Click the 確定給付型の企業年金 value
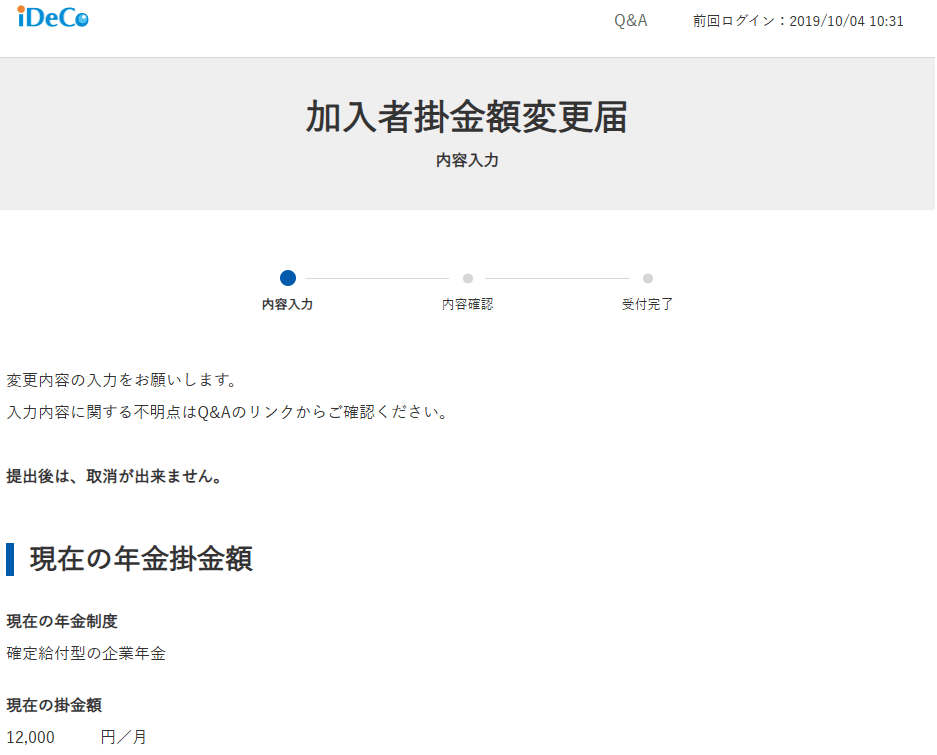Screen dimensions: 937x755 [86, 653]
